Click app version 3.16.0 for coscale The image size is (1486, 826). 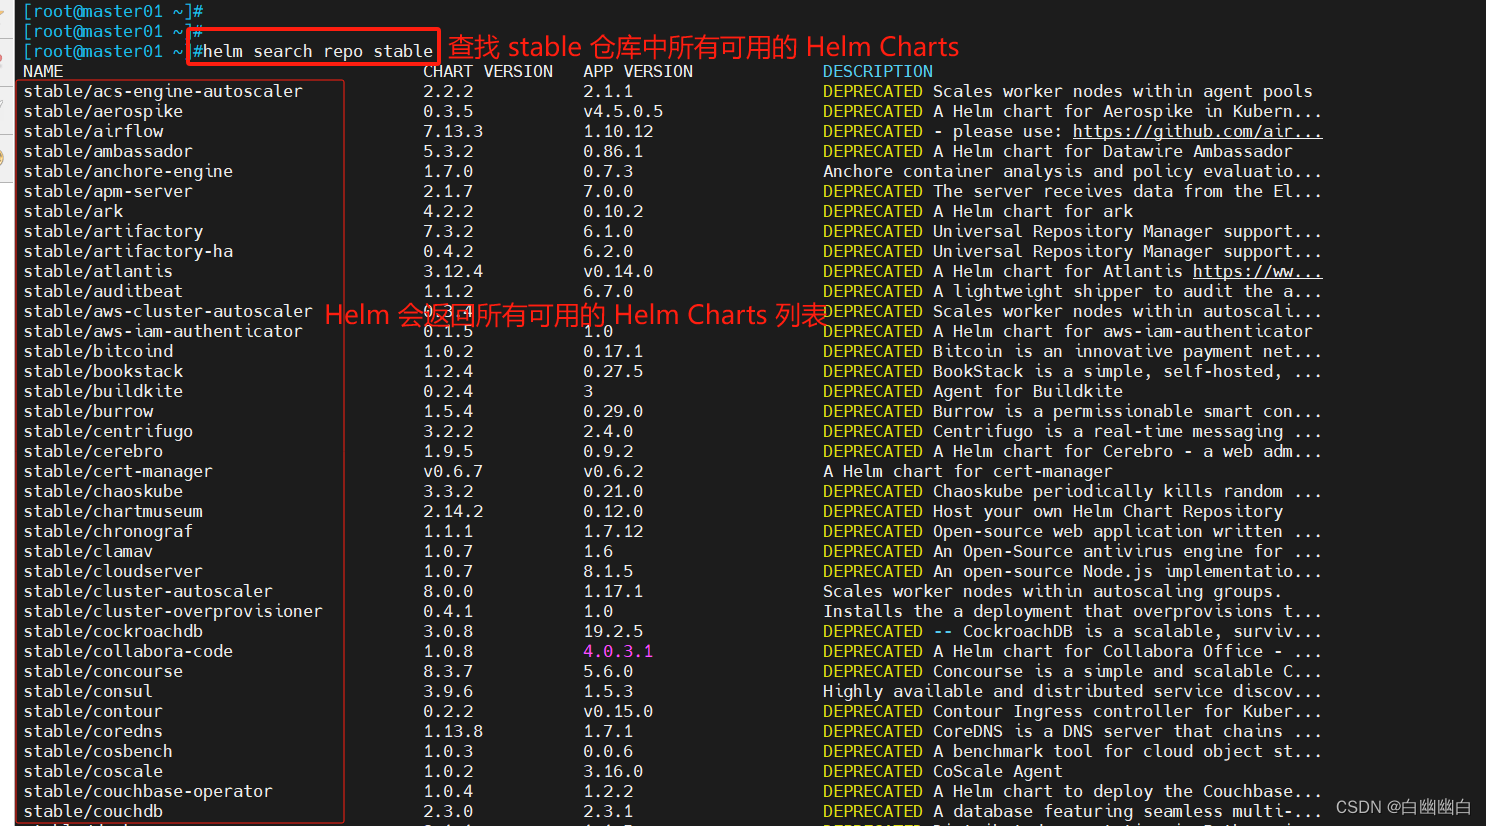coord(613,771)
